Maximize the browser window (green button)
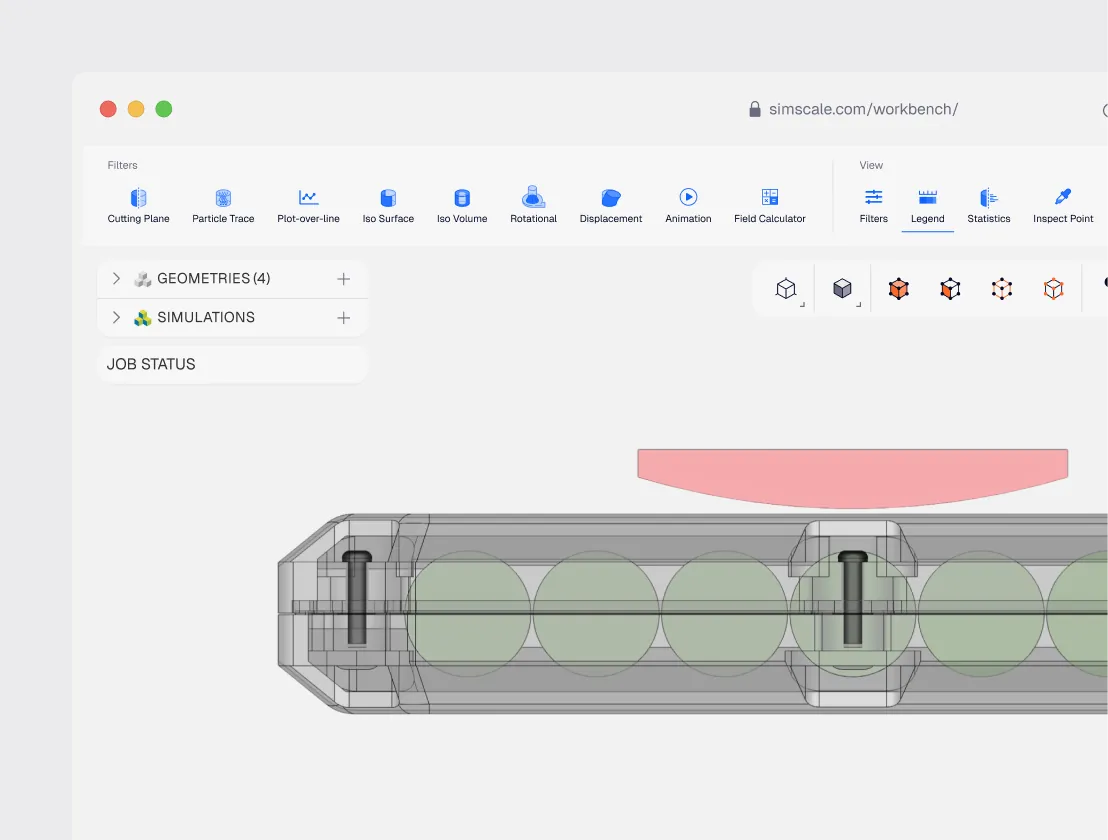The image size is (1108, 840). tap(164, 109)
